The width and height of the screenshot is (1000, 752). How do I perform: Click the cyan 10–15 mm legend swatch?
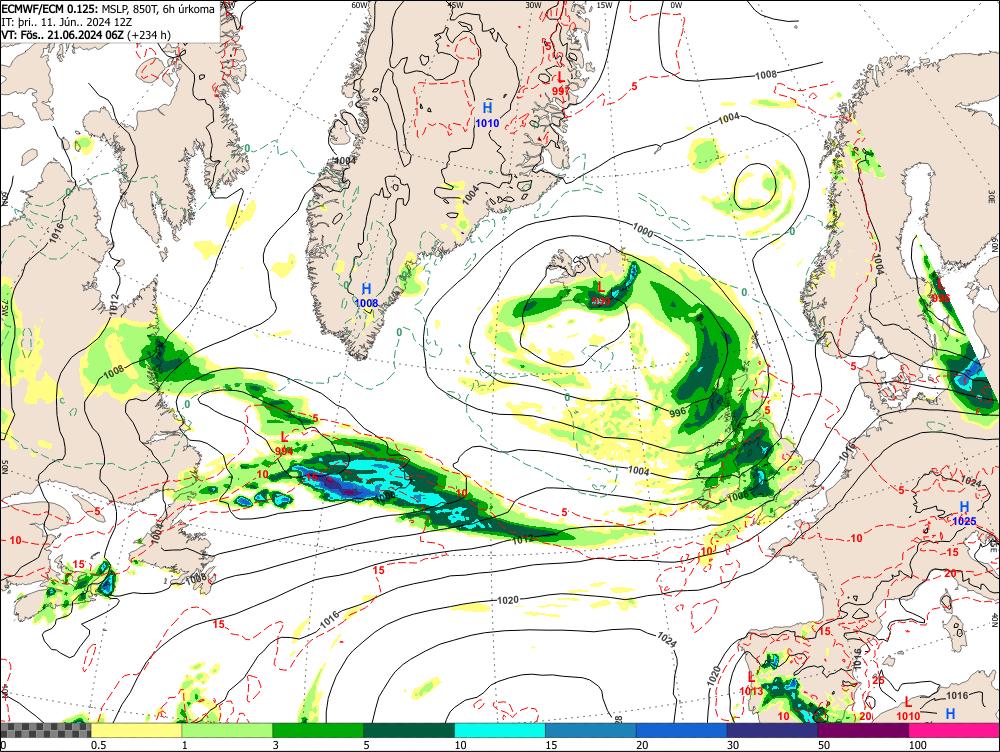(x=499, y=730)
